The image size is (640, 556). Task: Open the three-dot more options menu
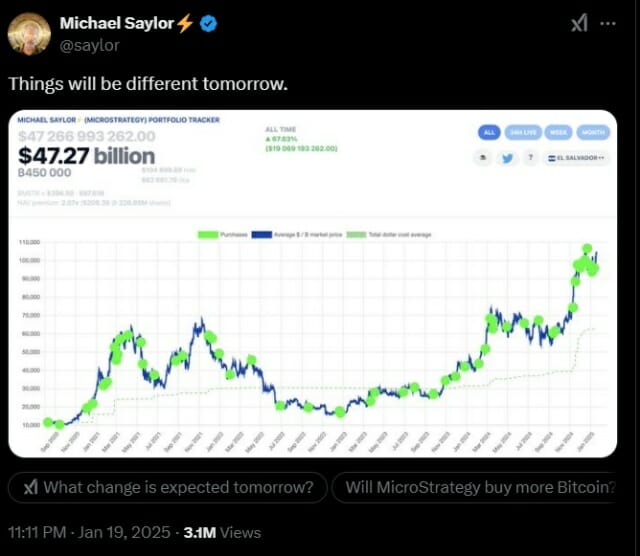click(x=608, y=24)
